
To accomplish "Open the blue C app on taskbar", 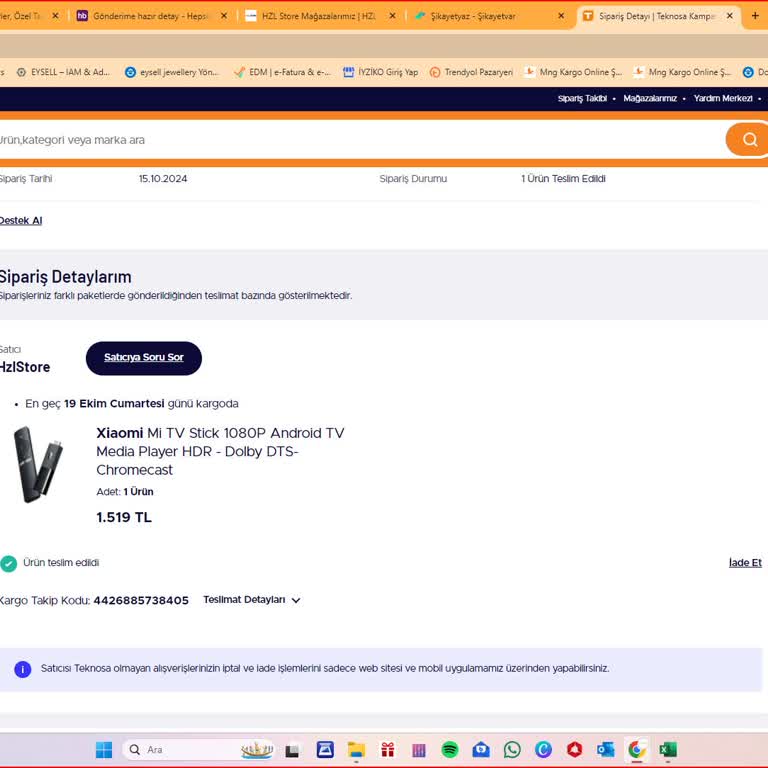I will pyautogui.click(x=543, y=749).
